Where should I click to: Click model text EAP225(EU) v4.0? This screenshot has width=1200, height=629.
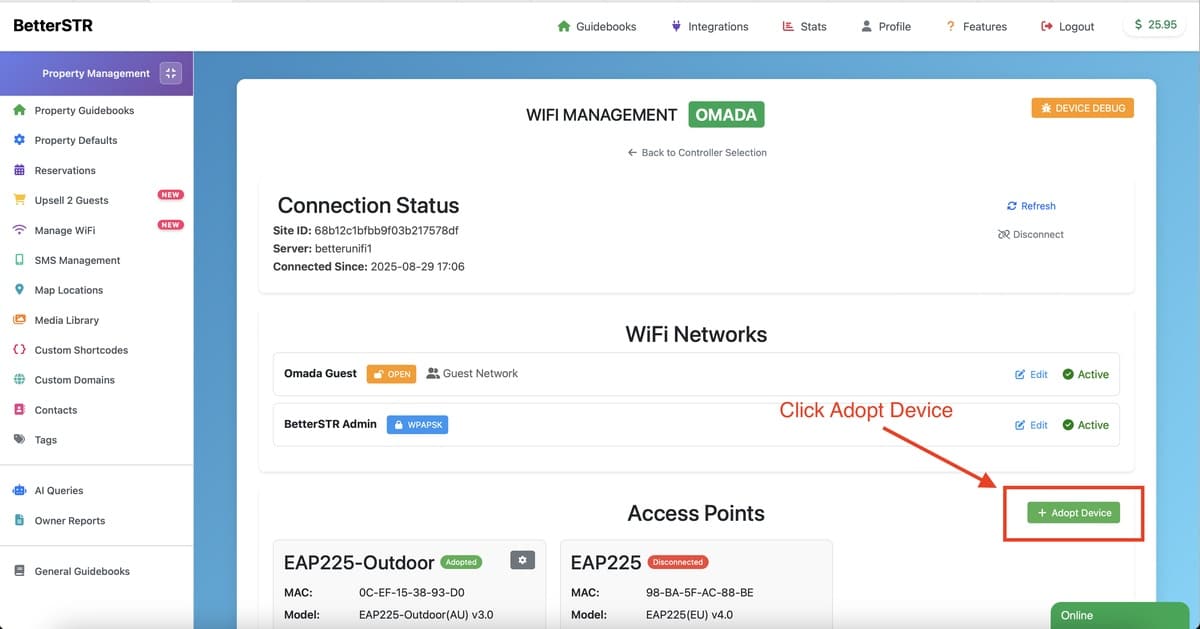690,614
